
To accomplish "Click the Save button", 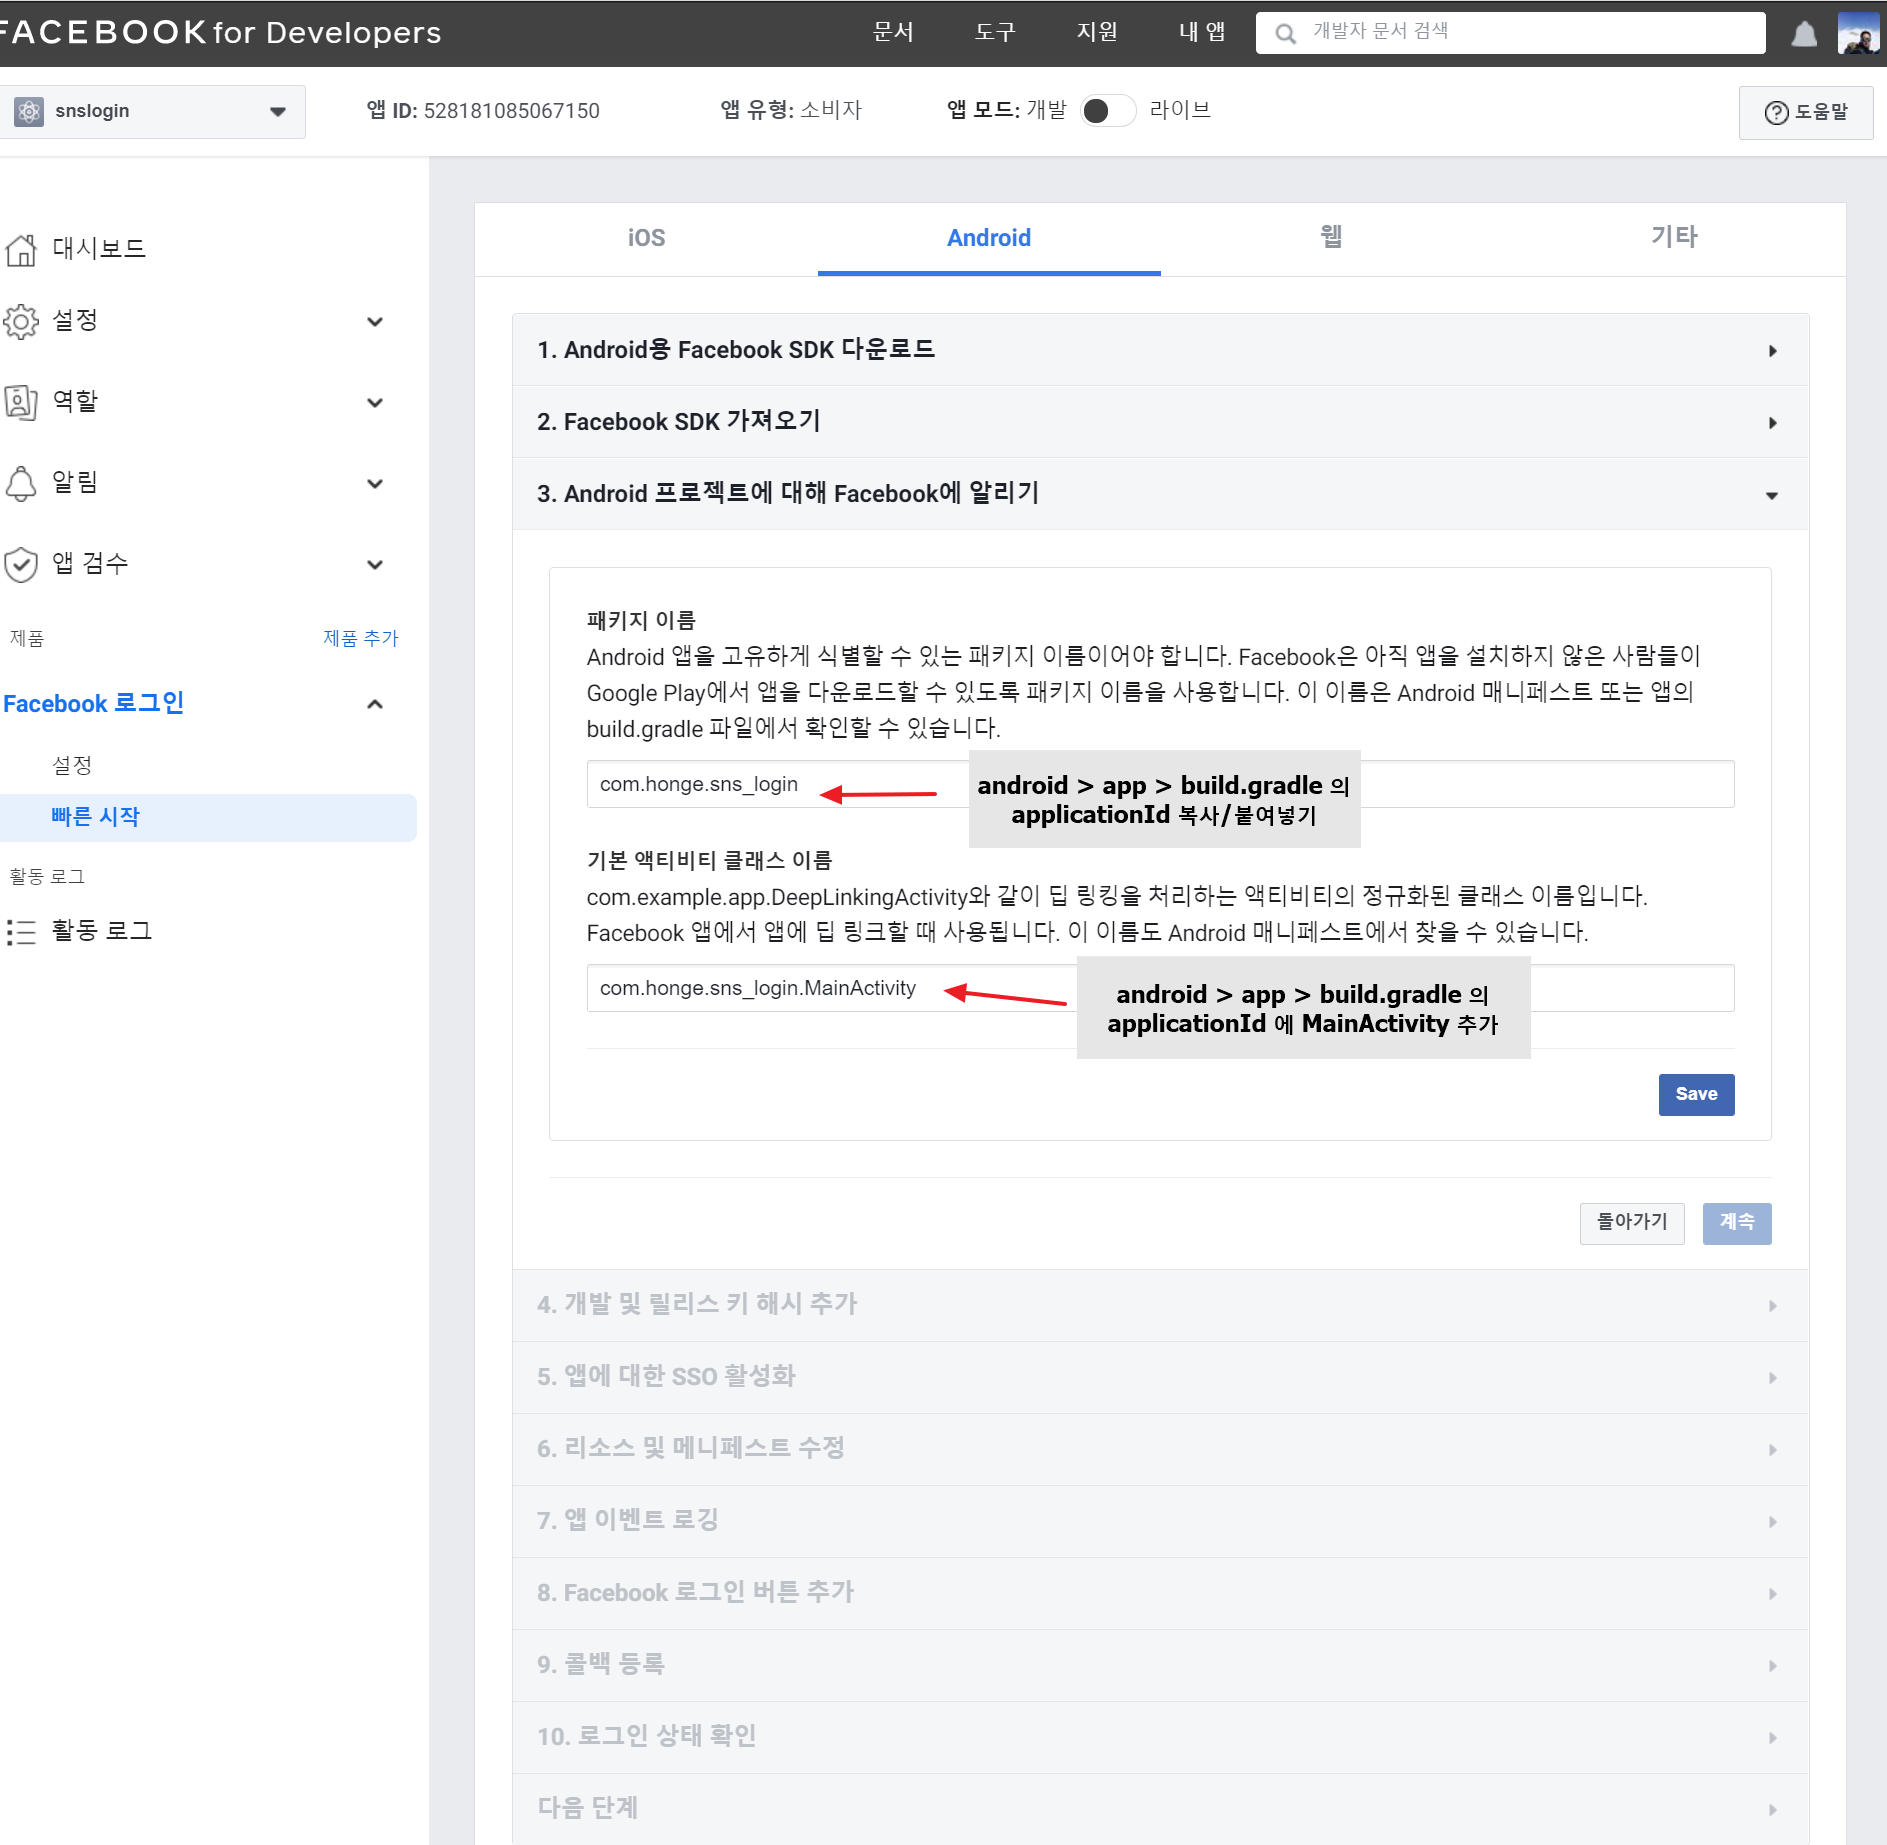I will tap(1696, 1094).
